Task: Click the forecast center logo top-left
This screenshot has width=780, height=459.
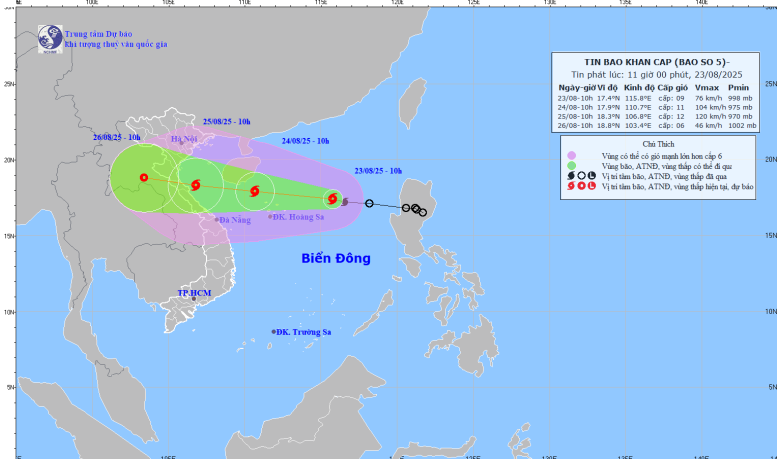Action: click(50, 38)
